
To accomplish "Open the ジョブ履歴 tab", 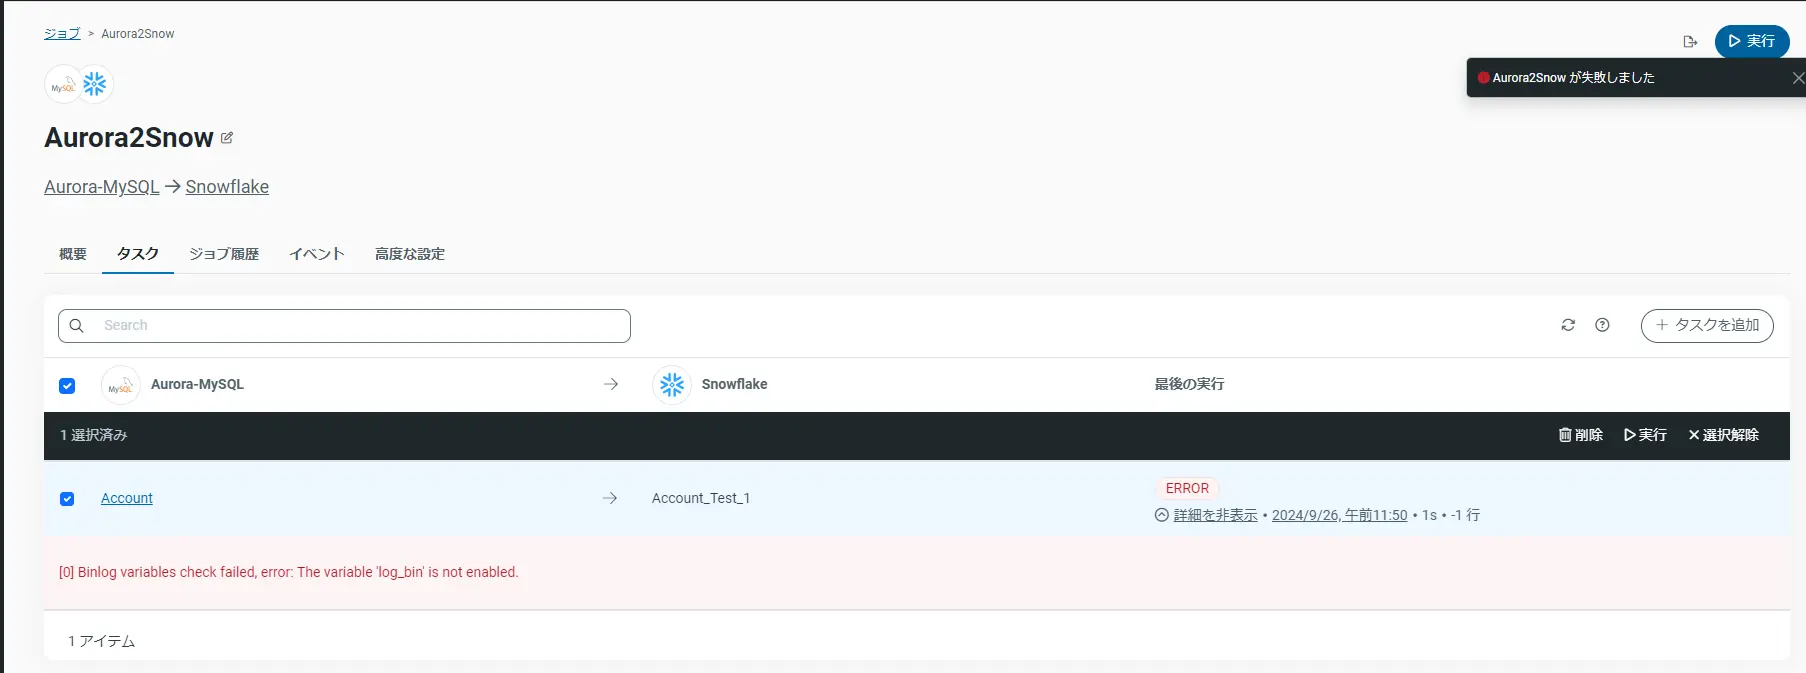I will (x=224, y=254).
